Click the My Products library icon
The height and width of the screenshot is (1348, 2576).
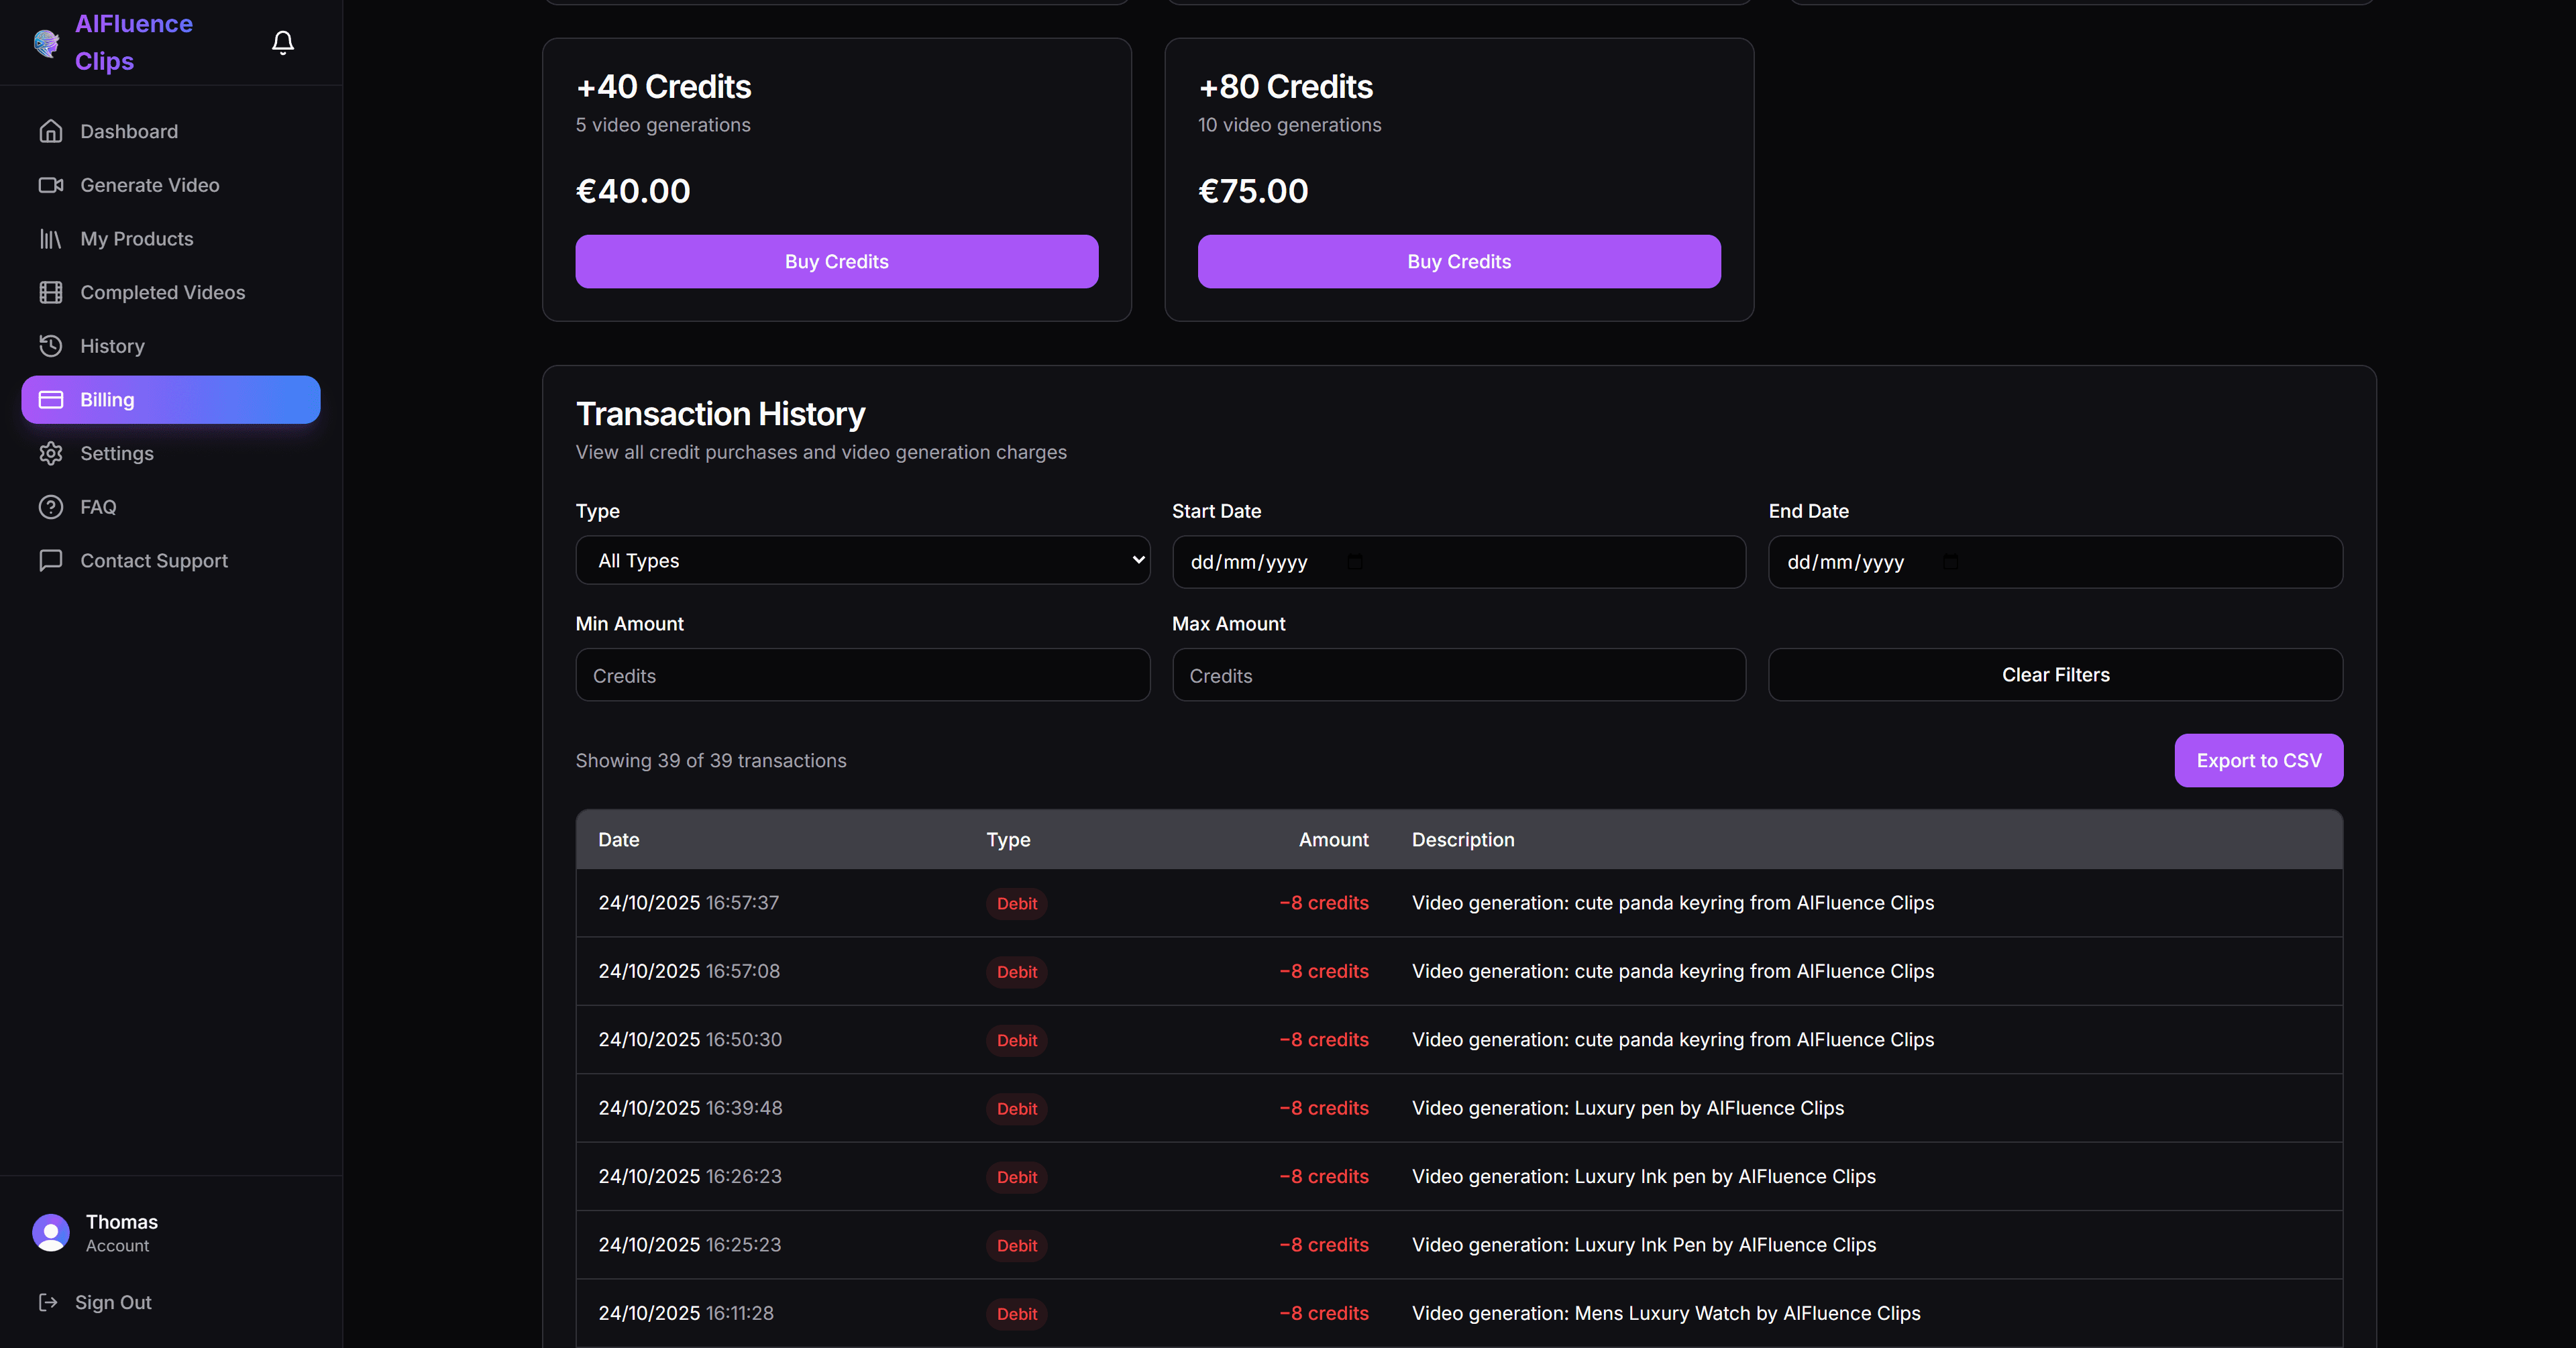[51, 239]
